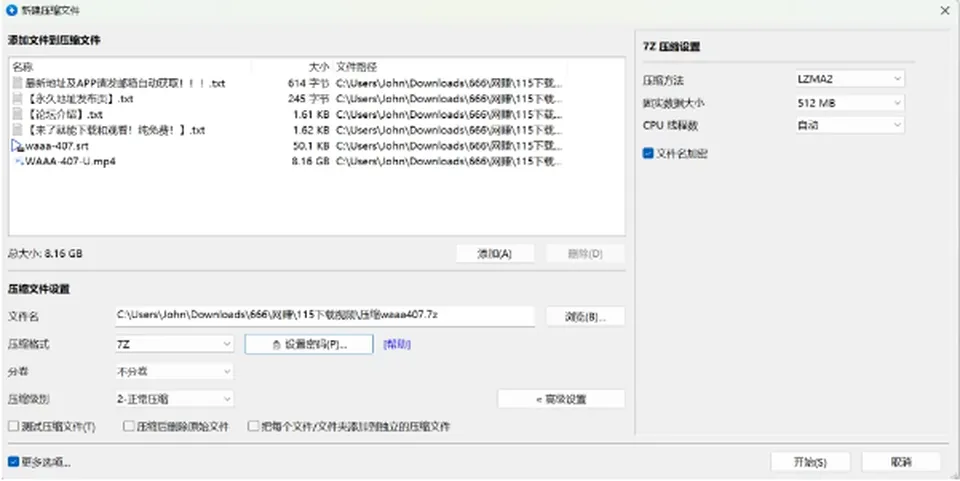Enable the 测试压缩文件 checkbox
The height and width of the screenshot is (481, 960).
tap(13, 426)
